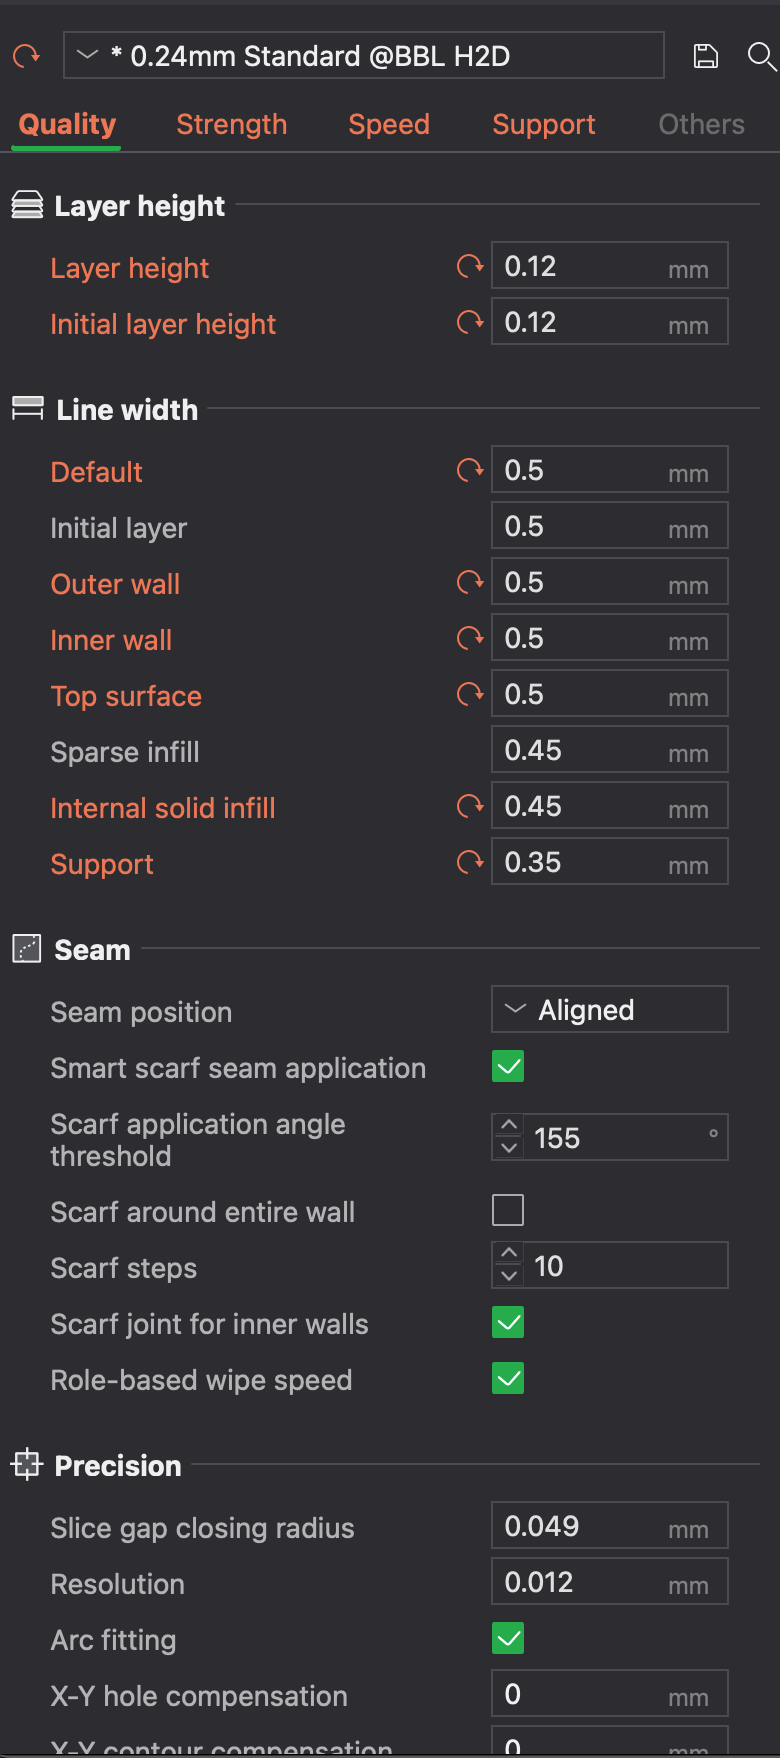780x1758 pixels.
Task: Reset the Top surface line width
Action: (x=470, y=695)
